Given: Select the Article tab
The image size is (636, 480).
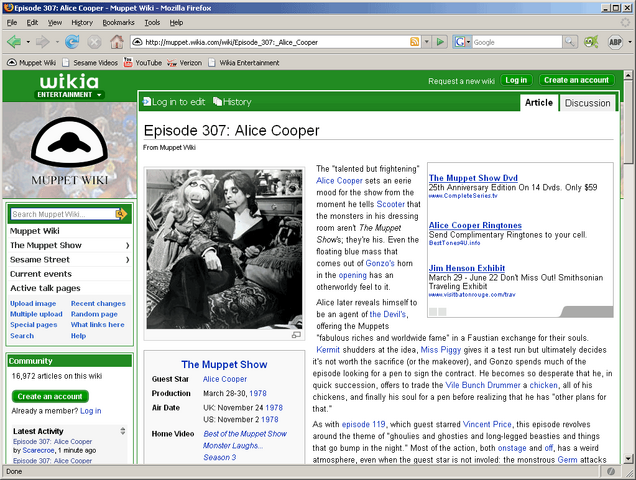Looking at the screenshot, I should [x=539, y=103].
